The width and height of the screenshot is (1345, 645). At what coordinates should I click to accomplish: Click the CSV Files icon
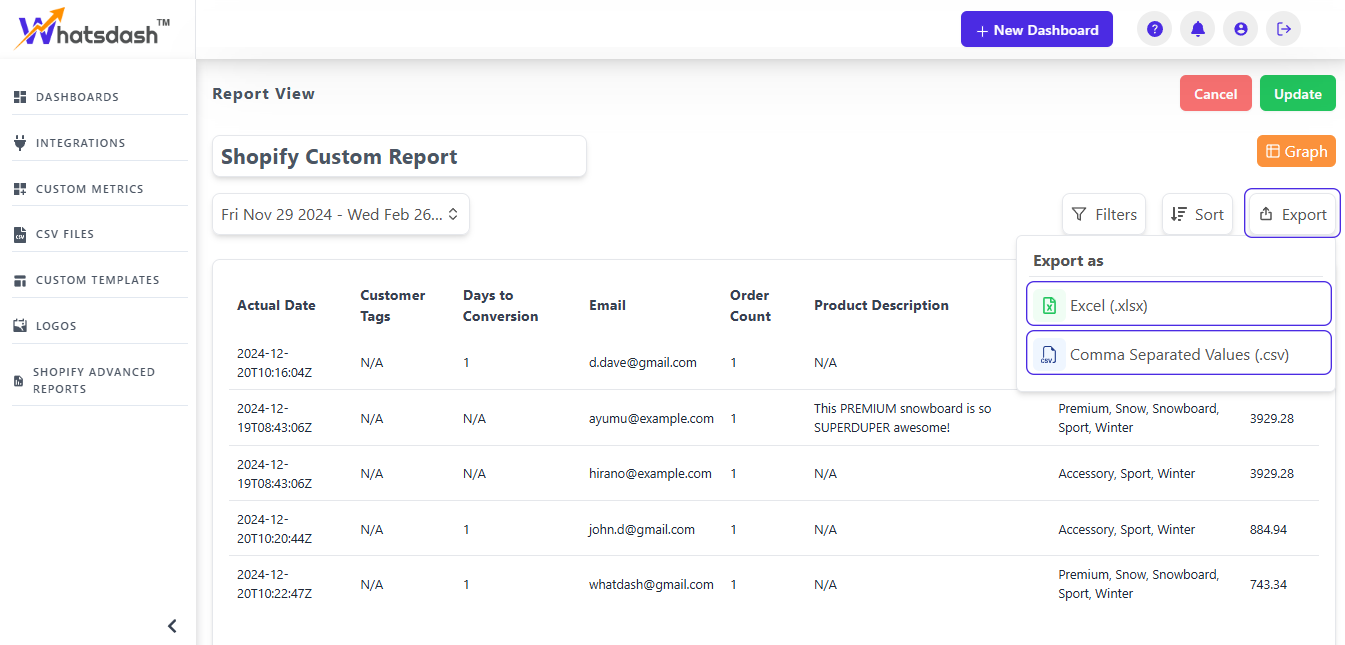(x=20, y=234)
